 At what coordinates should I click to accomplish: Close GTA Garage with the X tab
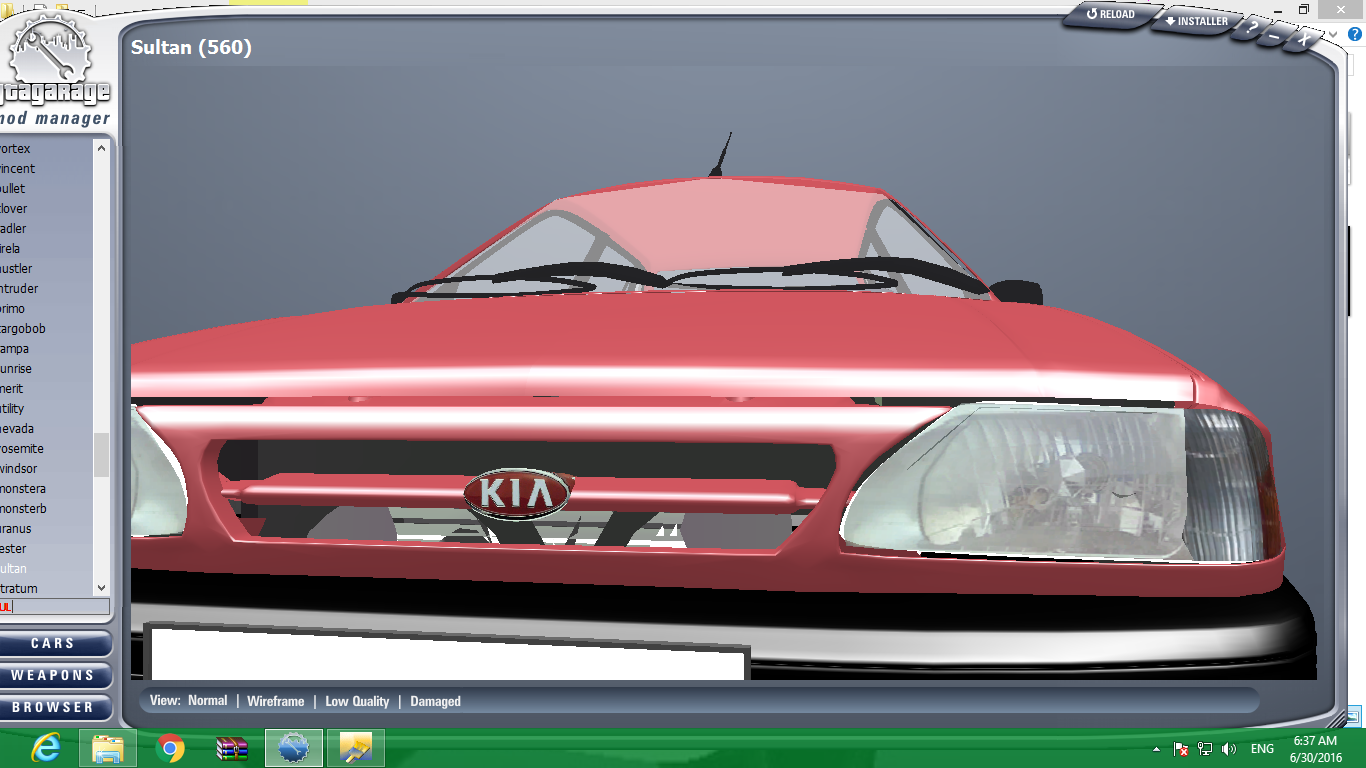1302,41
